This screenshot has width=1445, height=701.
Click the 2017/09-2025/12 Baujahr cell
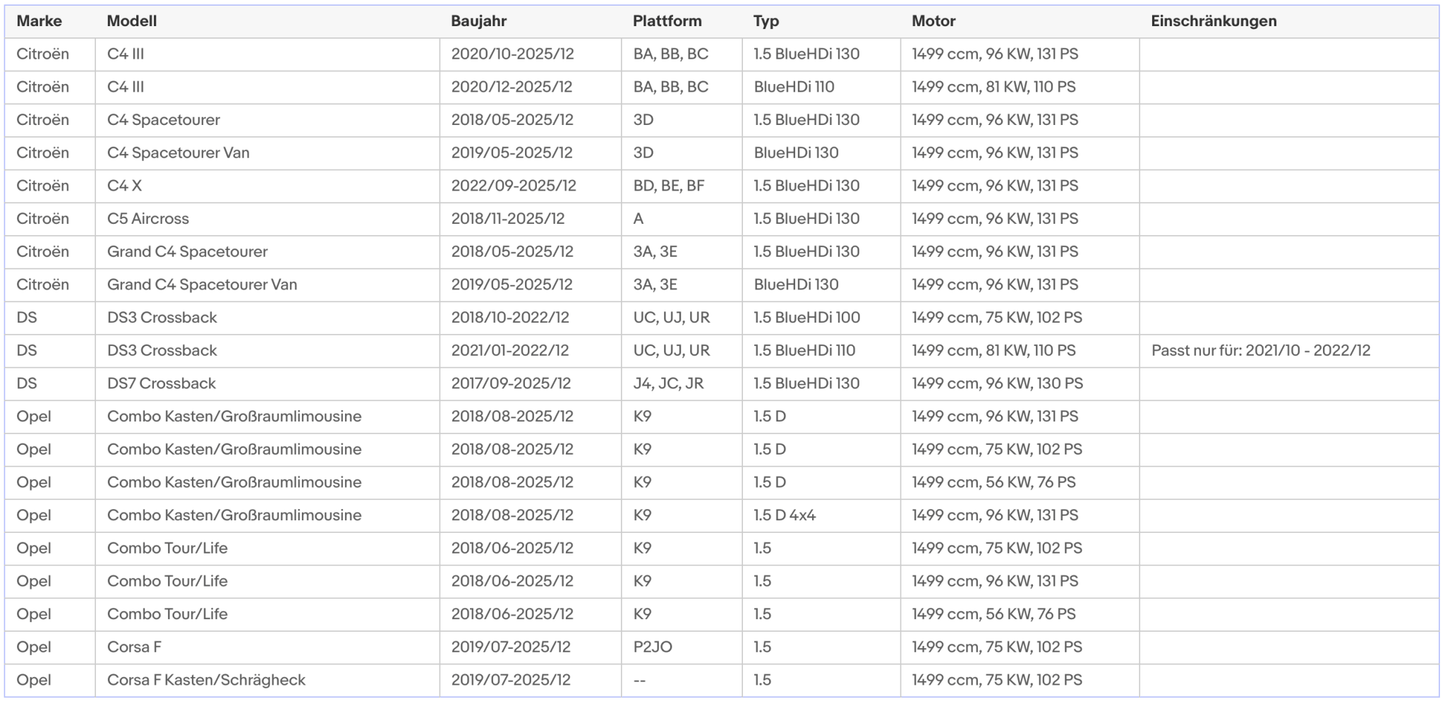click(511, 384)
